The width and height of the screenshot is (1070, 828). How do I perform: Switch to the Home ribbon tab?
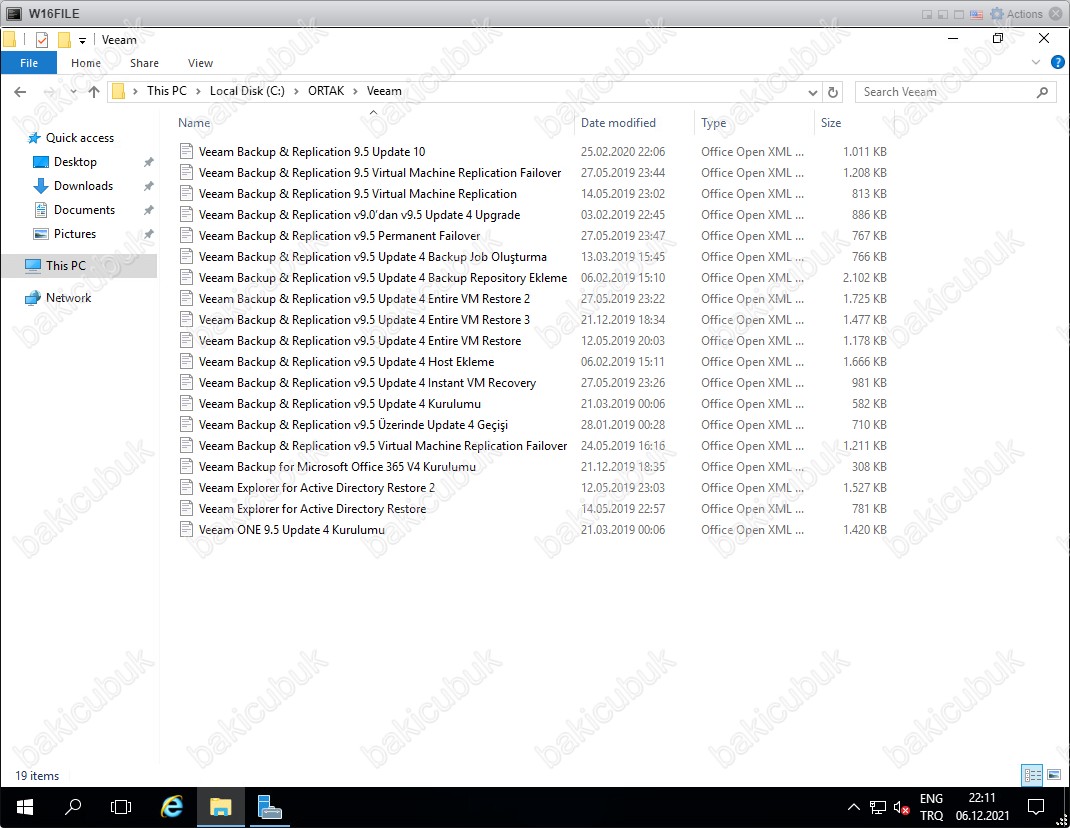(86, 63)
